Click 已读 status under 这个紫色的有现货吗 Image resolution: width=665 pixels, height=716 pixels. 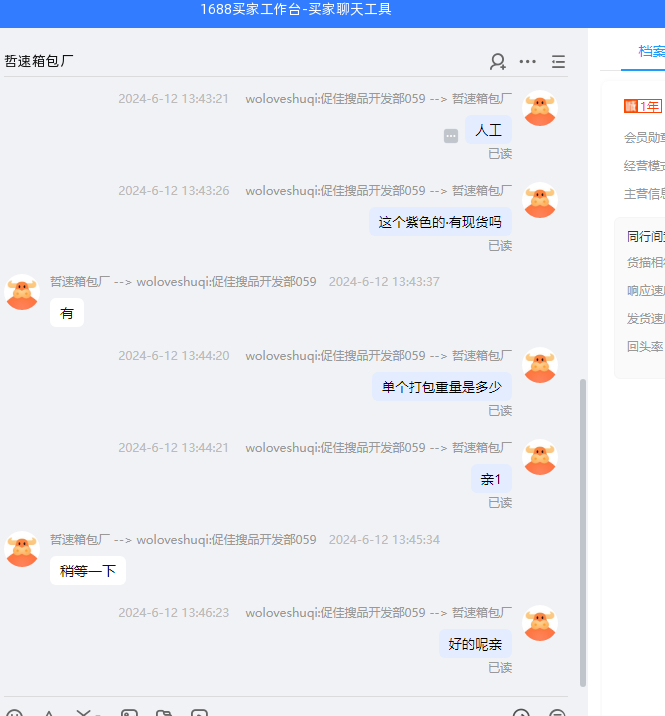pyautogui.click(x=500, y=246)
